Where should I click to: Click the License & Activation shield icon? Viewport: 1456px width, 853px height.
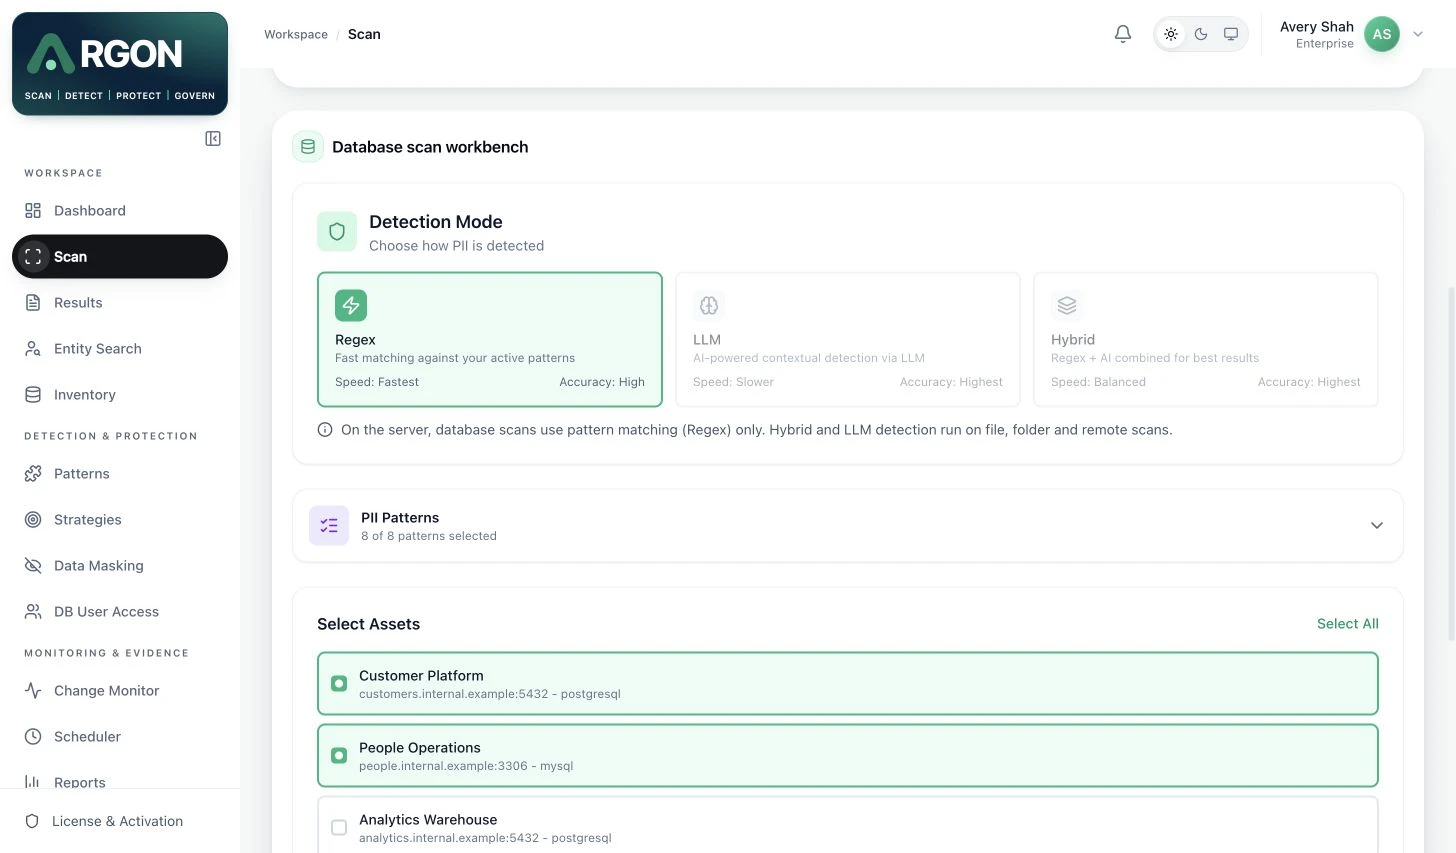click(x=32, y=821)
